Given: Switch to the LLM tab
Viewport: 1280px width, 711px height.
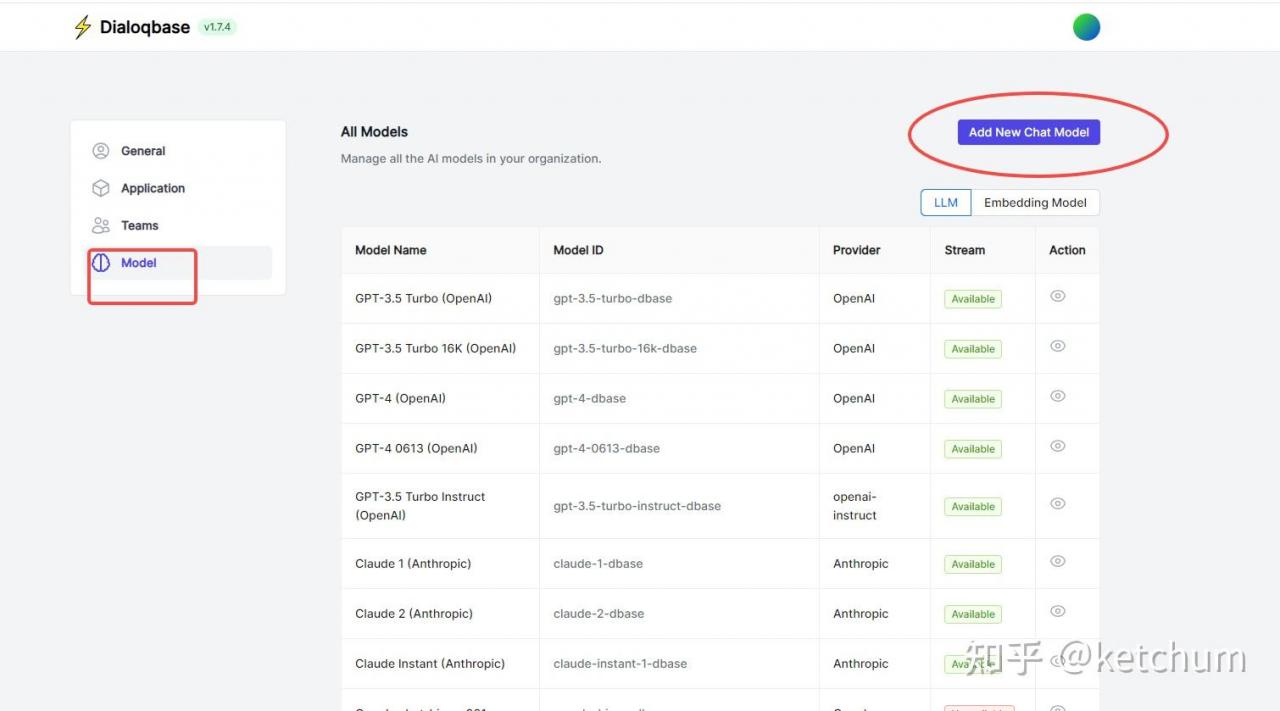Looking at the screenshot, I should pos(946,202).
